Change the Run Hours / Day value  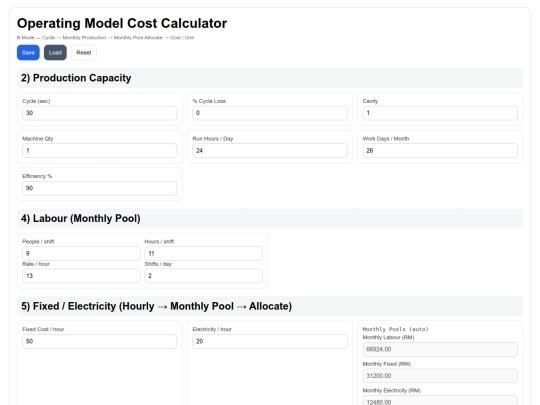[x=270, y=150]
